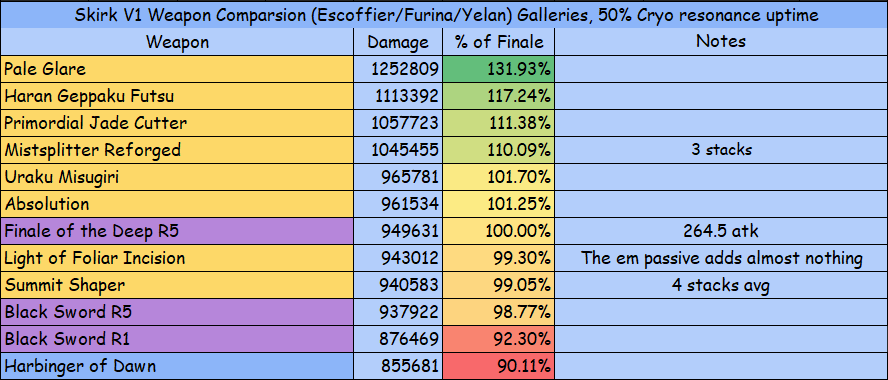Select the 3 stacks note cell
This screenshot has height=380, width=888.
pyautogui.click(x=721, y=150)
